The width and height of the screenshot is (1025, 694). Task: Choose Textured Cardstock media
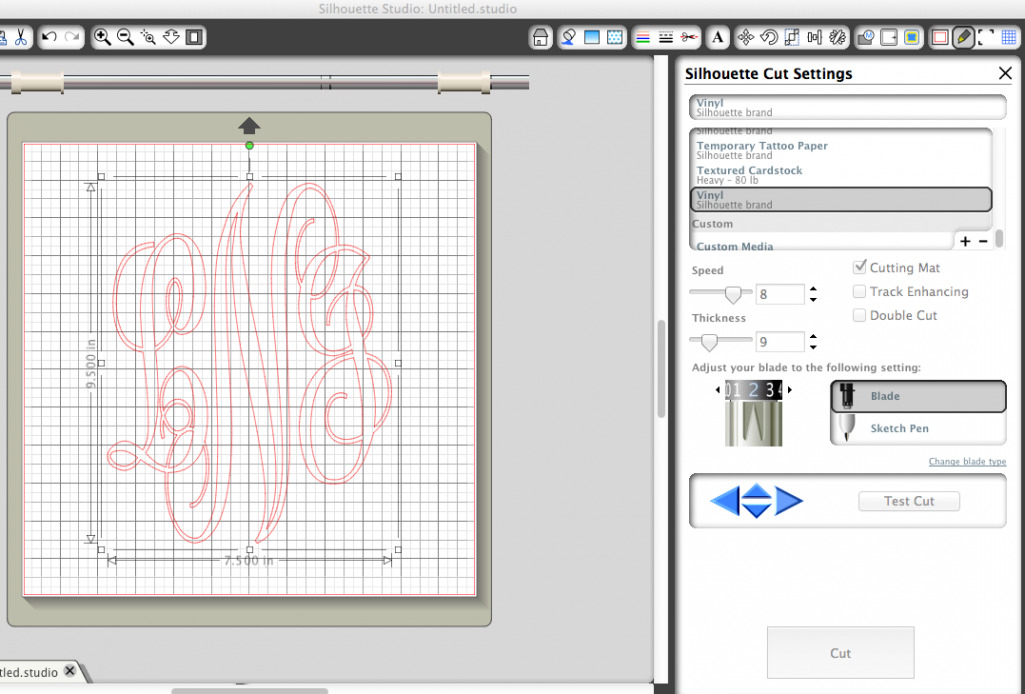[841, 174]
